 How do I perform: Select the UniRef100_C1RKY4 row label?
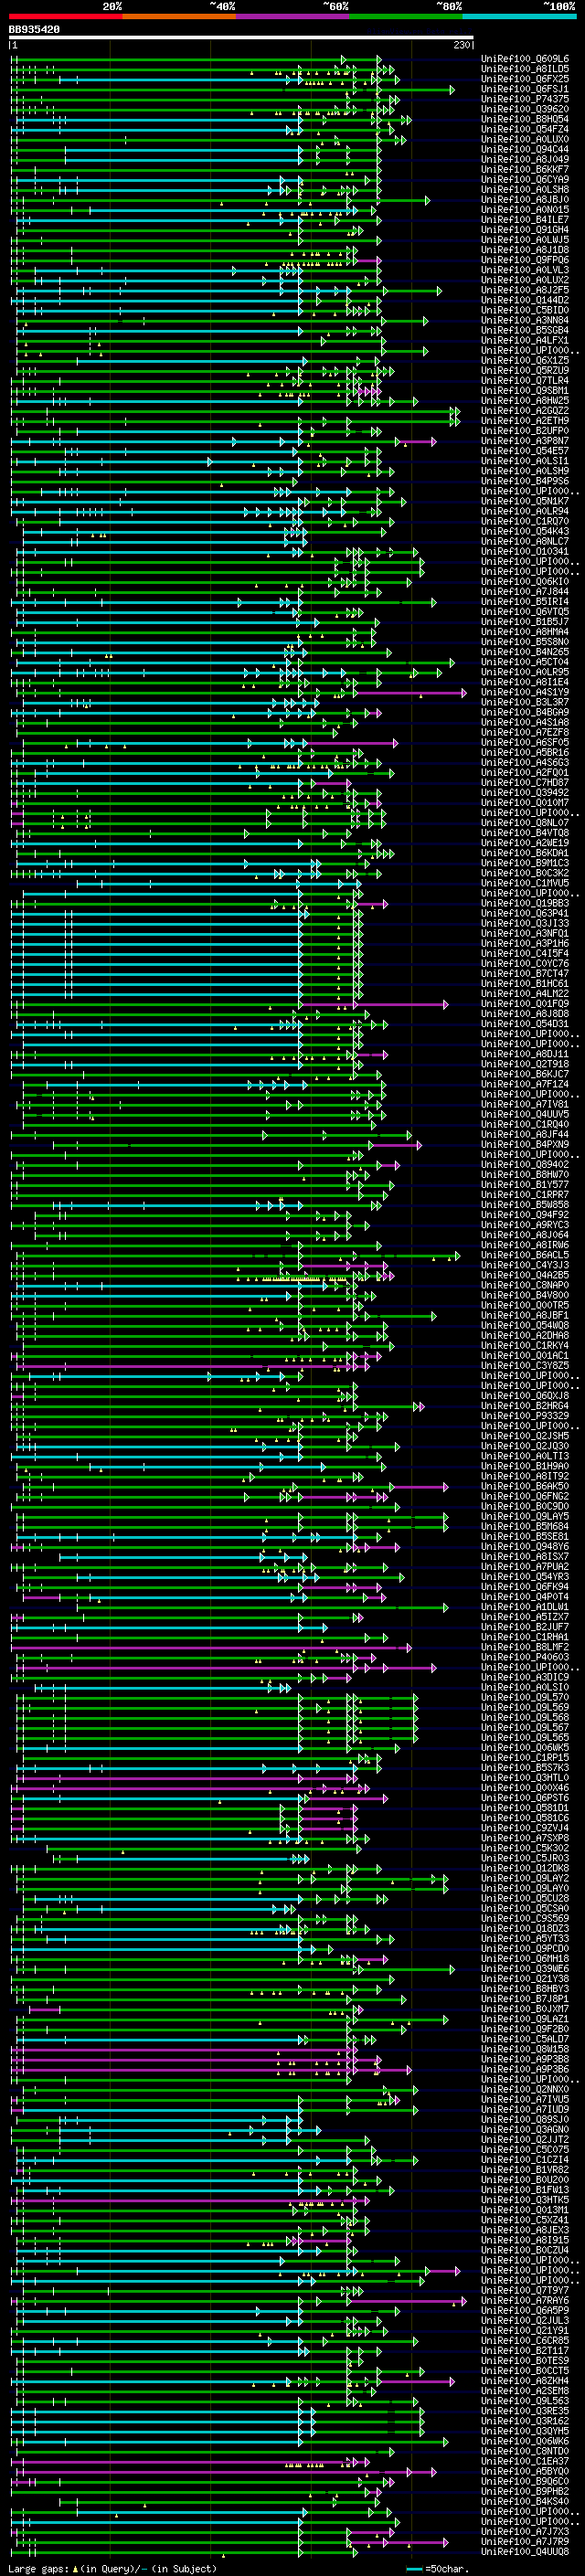[524, 1345]
